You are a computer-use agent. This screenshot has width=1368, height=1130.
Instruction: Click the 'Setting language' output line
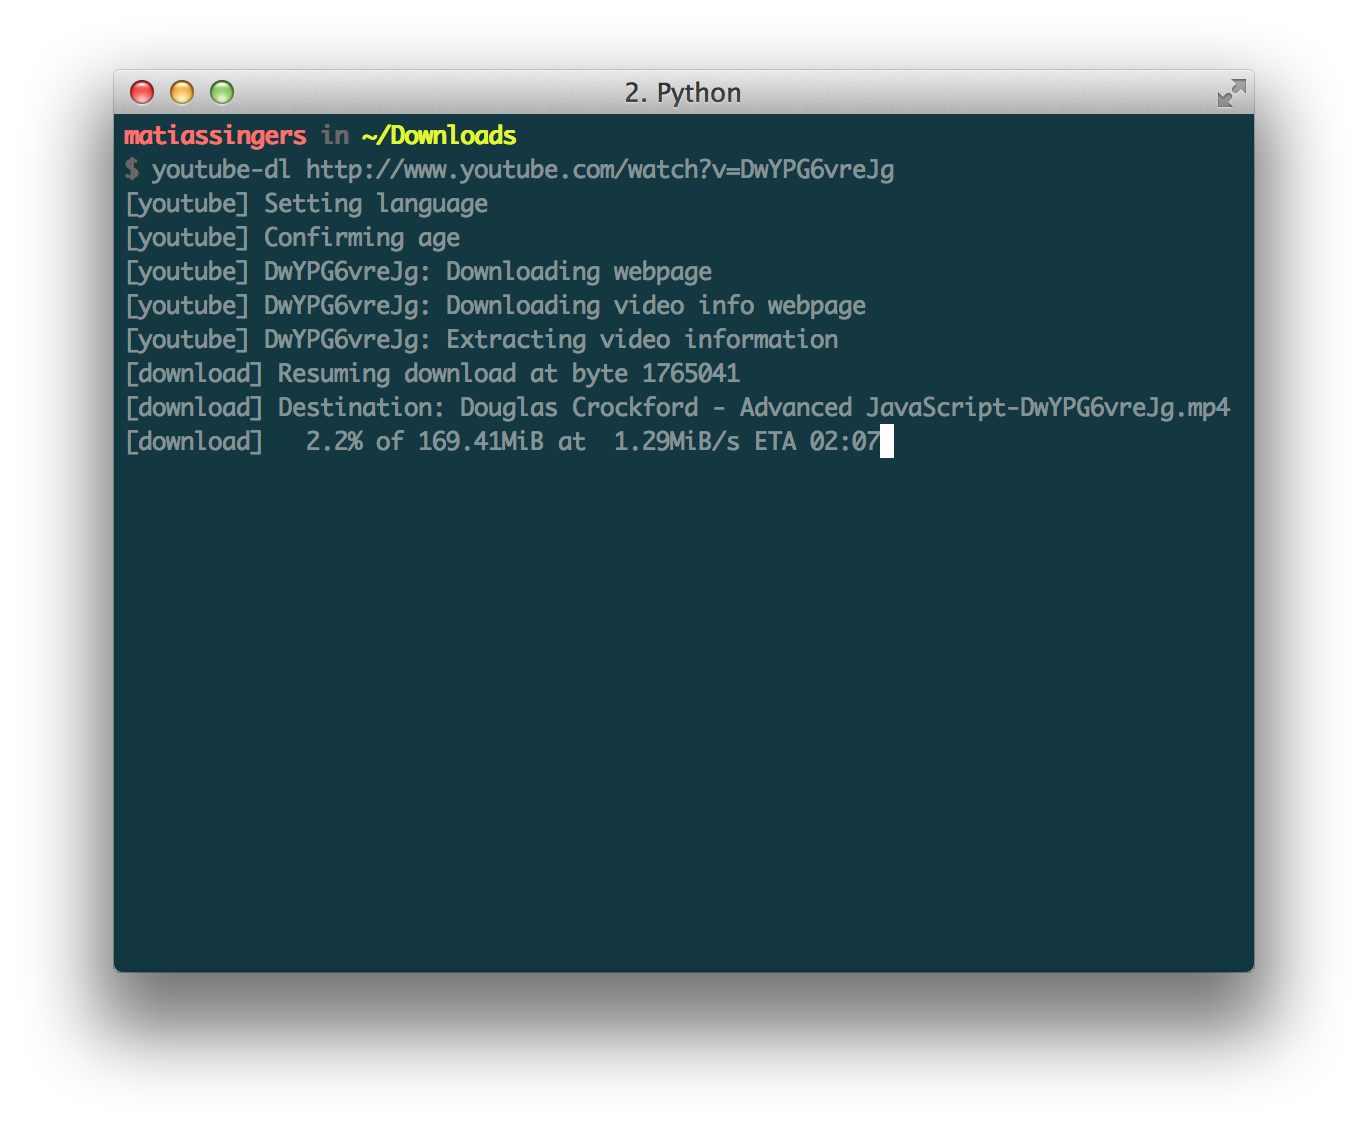click(x=307, y=204)
